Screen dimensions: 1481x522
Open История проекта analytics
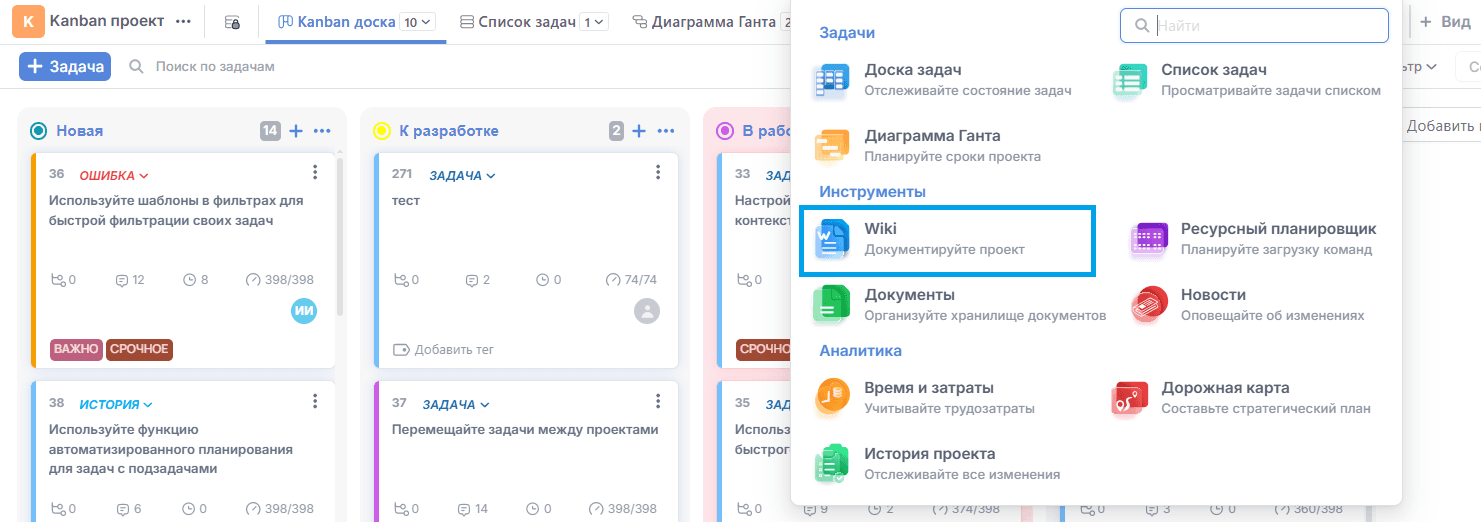[929, 463]
